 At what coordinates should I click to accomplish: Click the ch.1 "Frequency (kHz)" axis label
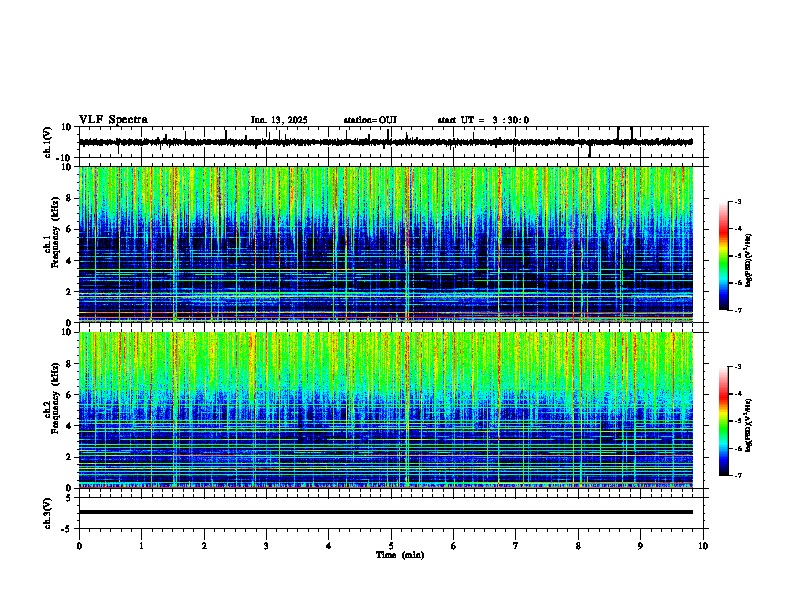(x=55, y=232)
